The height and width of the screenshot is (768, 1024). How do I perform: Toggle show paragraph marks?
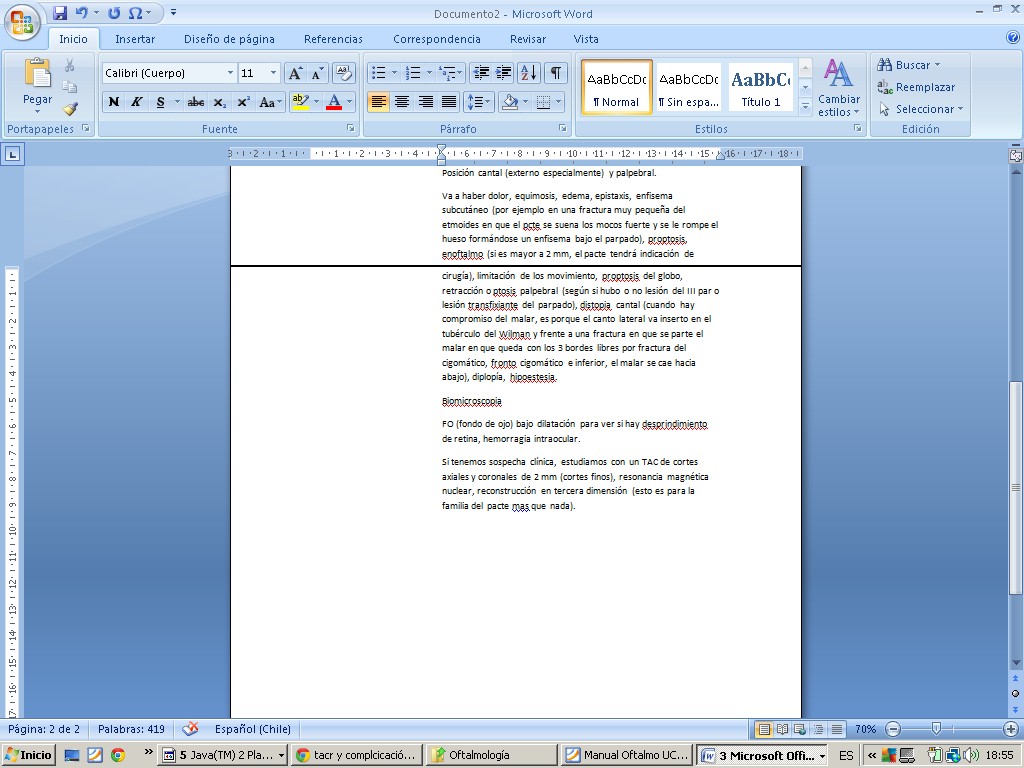pyautogui.click(x=555, y=73)
